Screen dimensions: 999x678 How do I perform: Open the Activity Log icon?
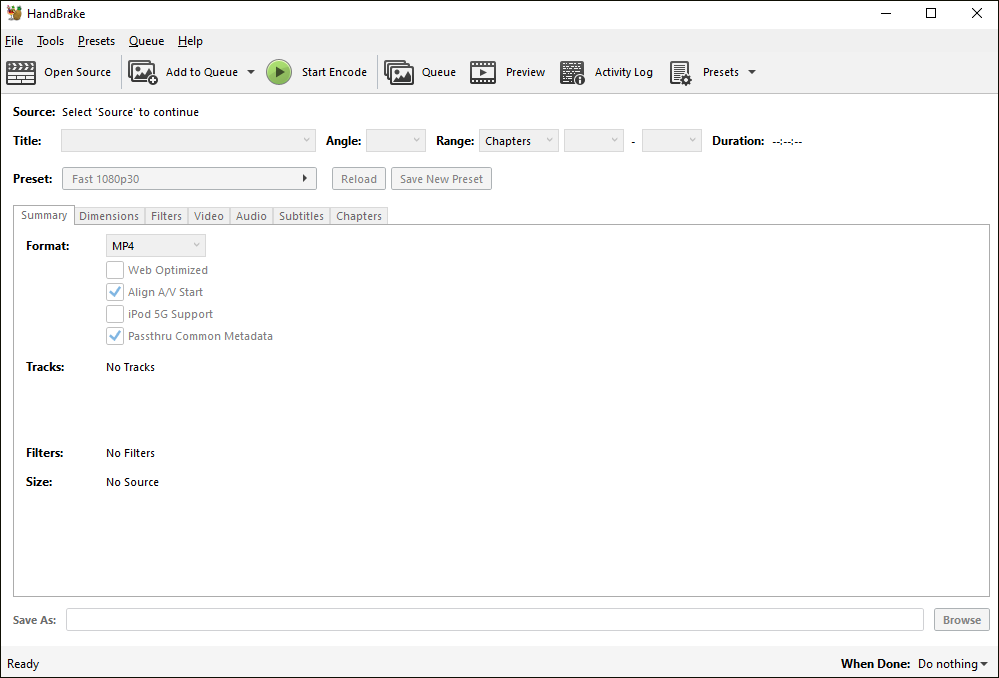572,72
